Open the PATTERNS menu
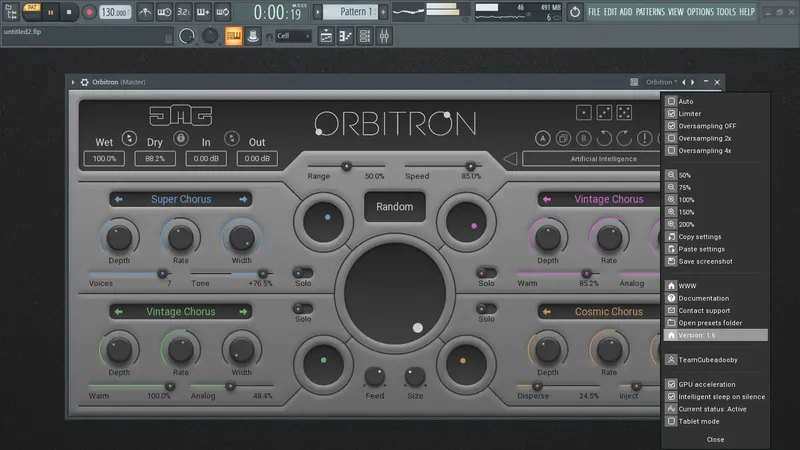800x450 pixels. pyautogui.click(x=650, y=12)
